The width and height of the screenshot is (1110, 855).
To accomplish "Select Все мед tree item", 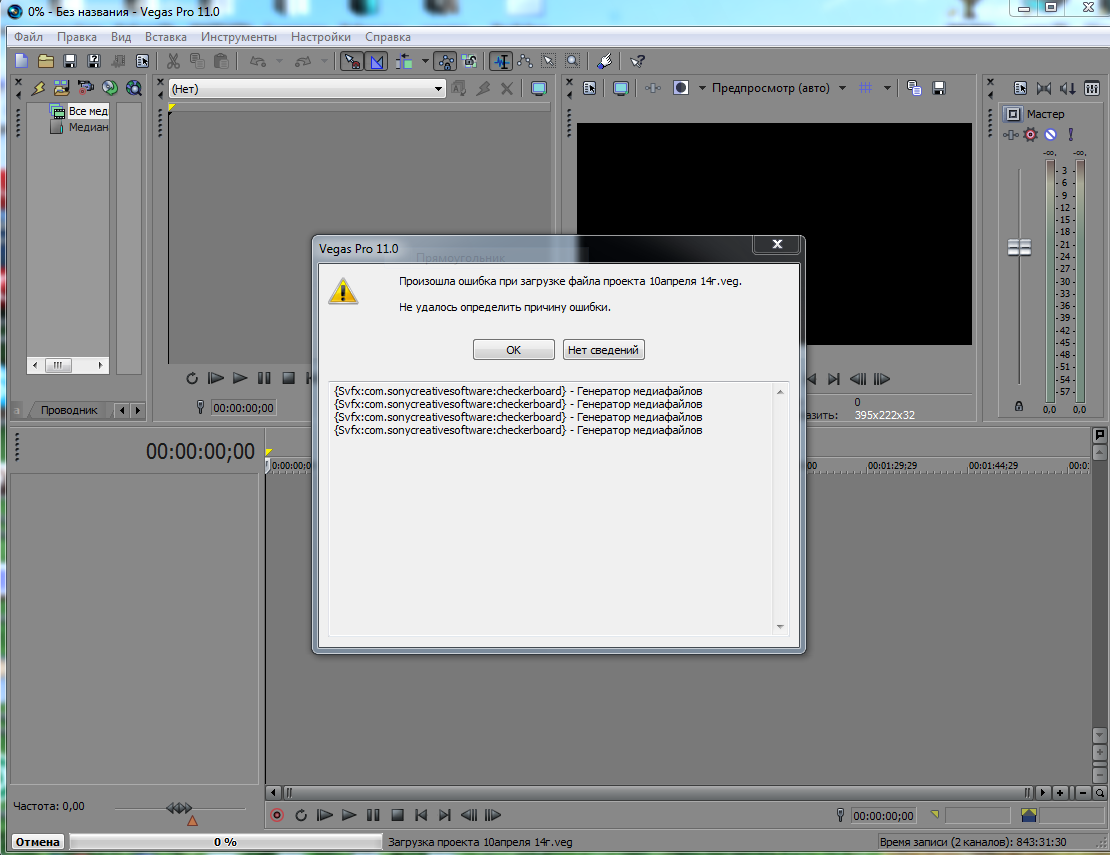I will 79,111.
